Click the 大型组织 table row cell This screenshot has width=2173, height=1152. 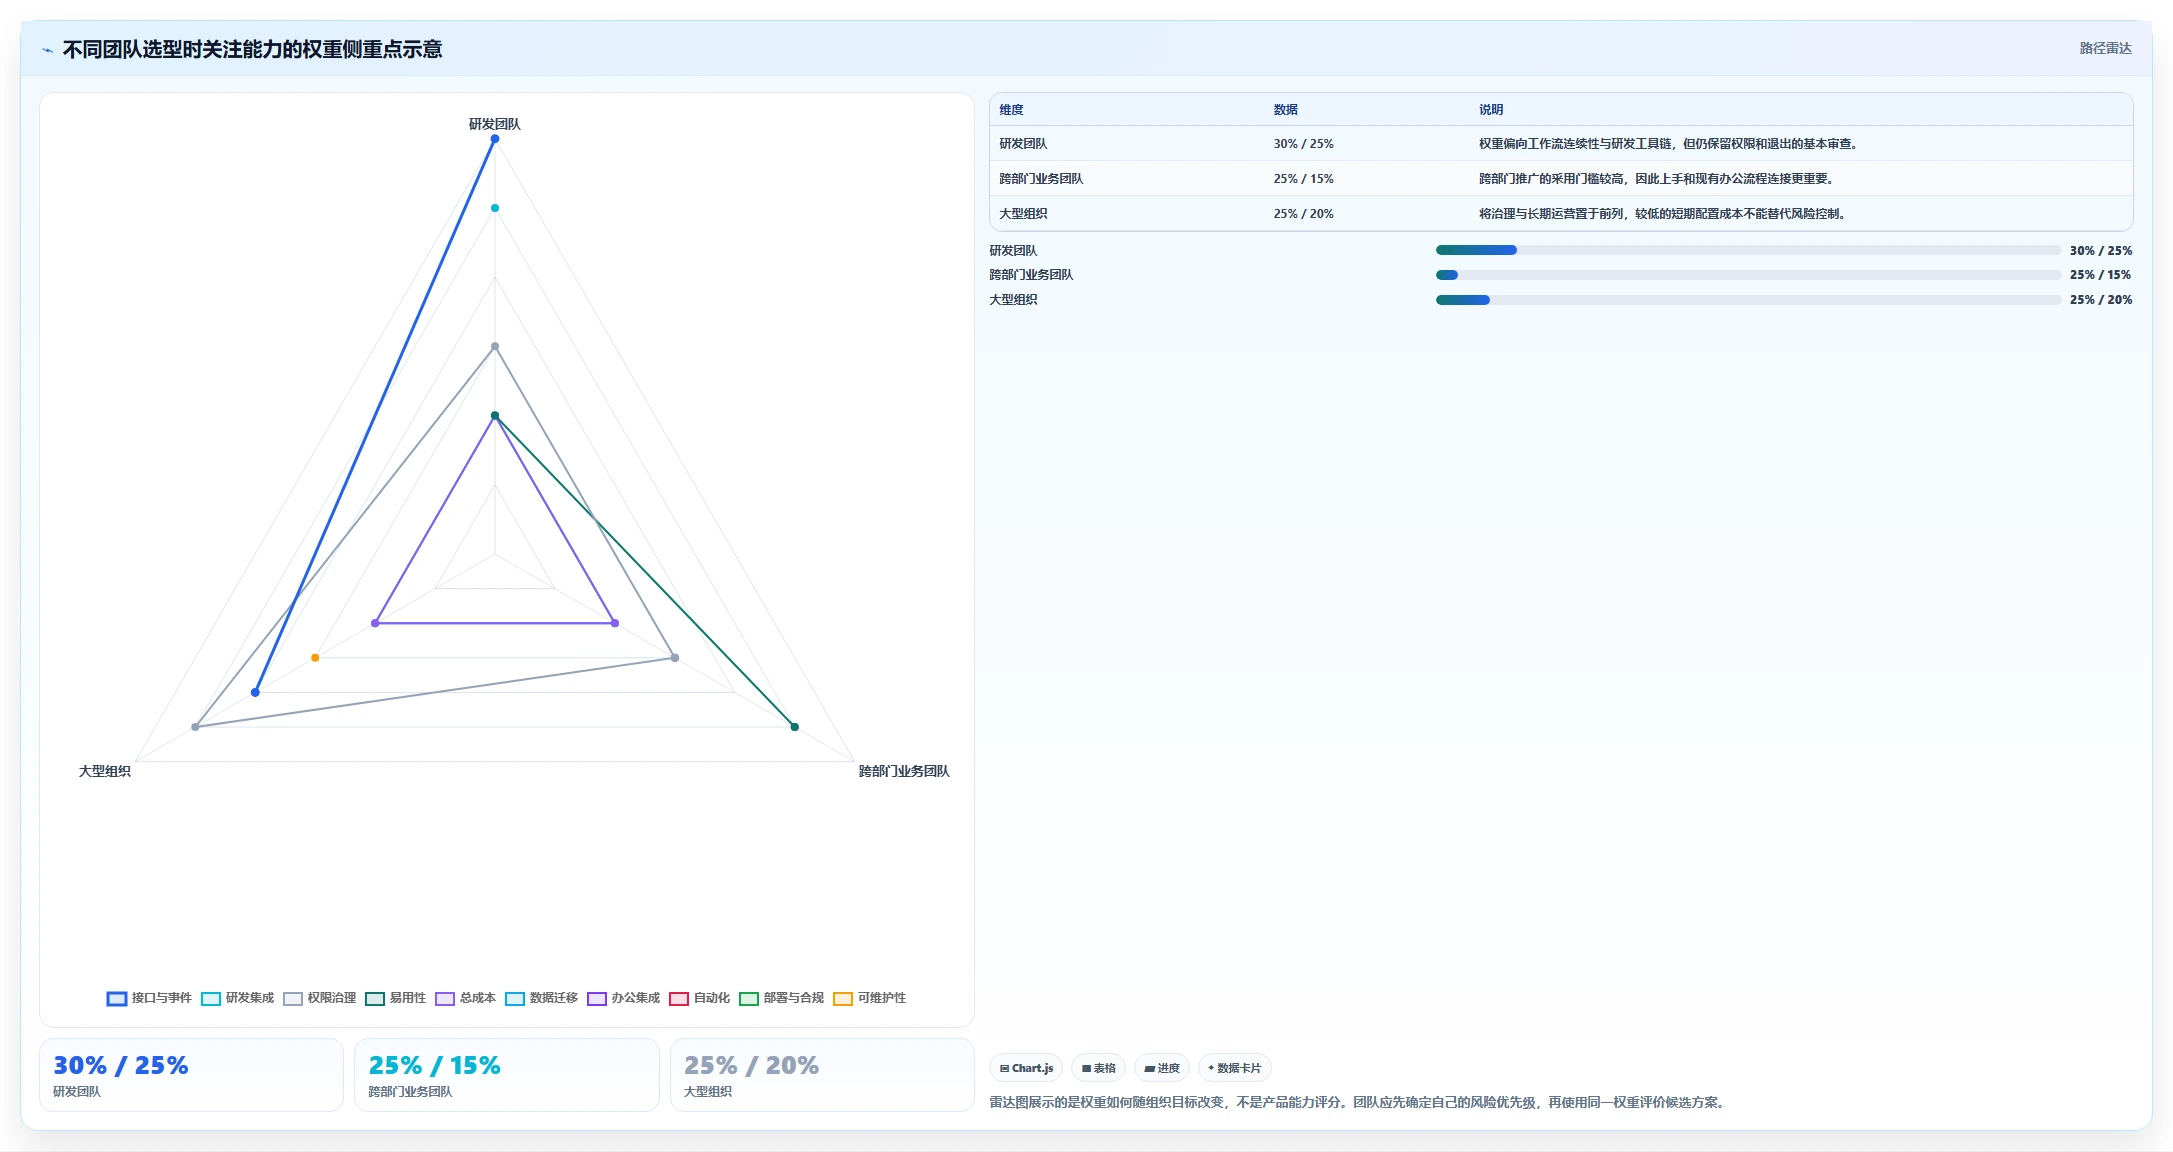pyautogui.click(x=1023, y=214)
